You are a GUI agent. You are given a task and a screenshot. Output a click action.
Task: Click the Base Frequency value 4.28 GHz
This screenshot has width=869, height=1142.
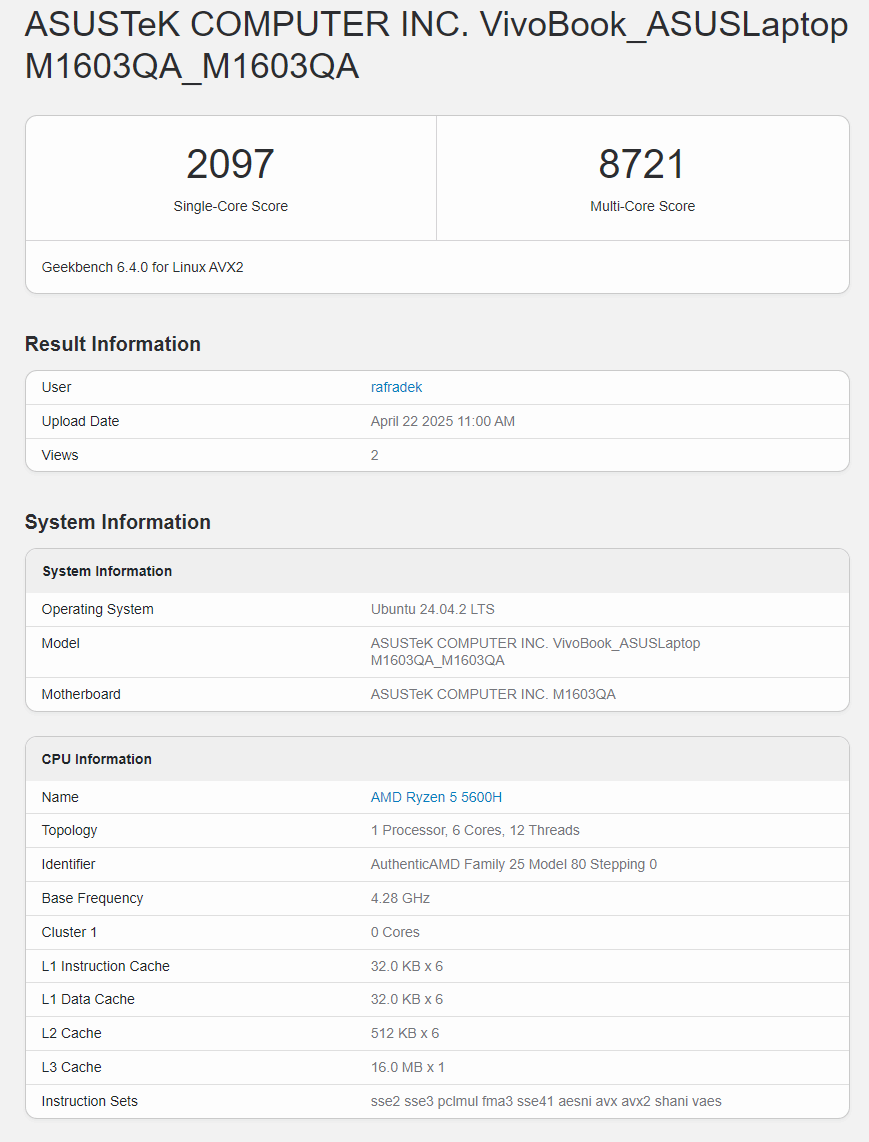[x=401, y=899]
